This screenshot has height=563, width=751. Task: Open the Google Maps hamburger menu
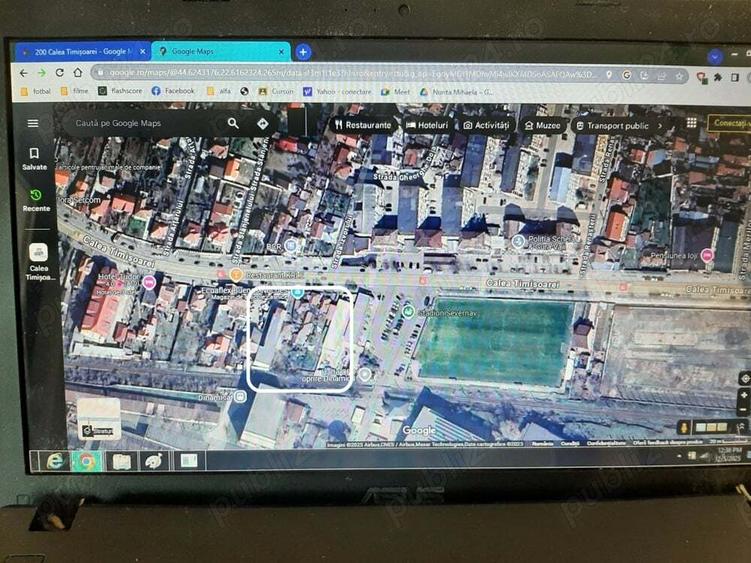(33, 123)
